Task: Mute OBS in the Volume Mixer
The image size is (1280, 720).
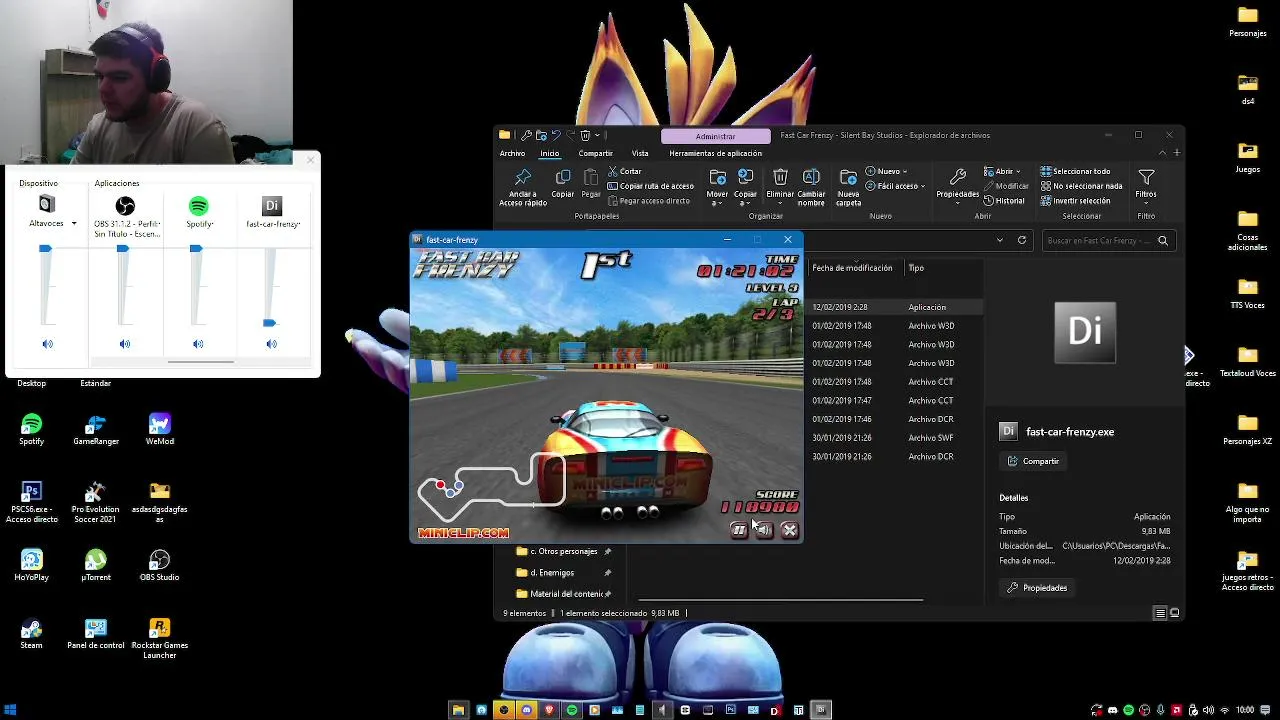Action: pyautogui.click(x=124, y=344)
